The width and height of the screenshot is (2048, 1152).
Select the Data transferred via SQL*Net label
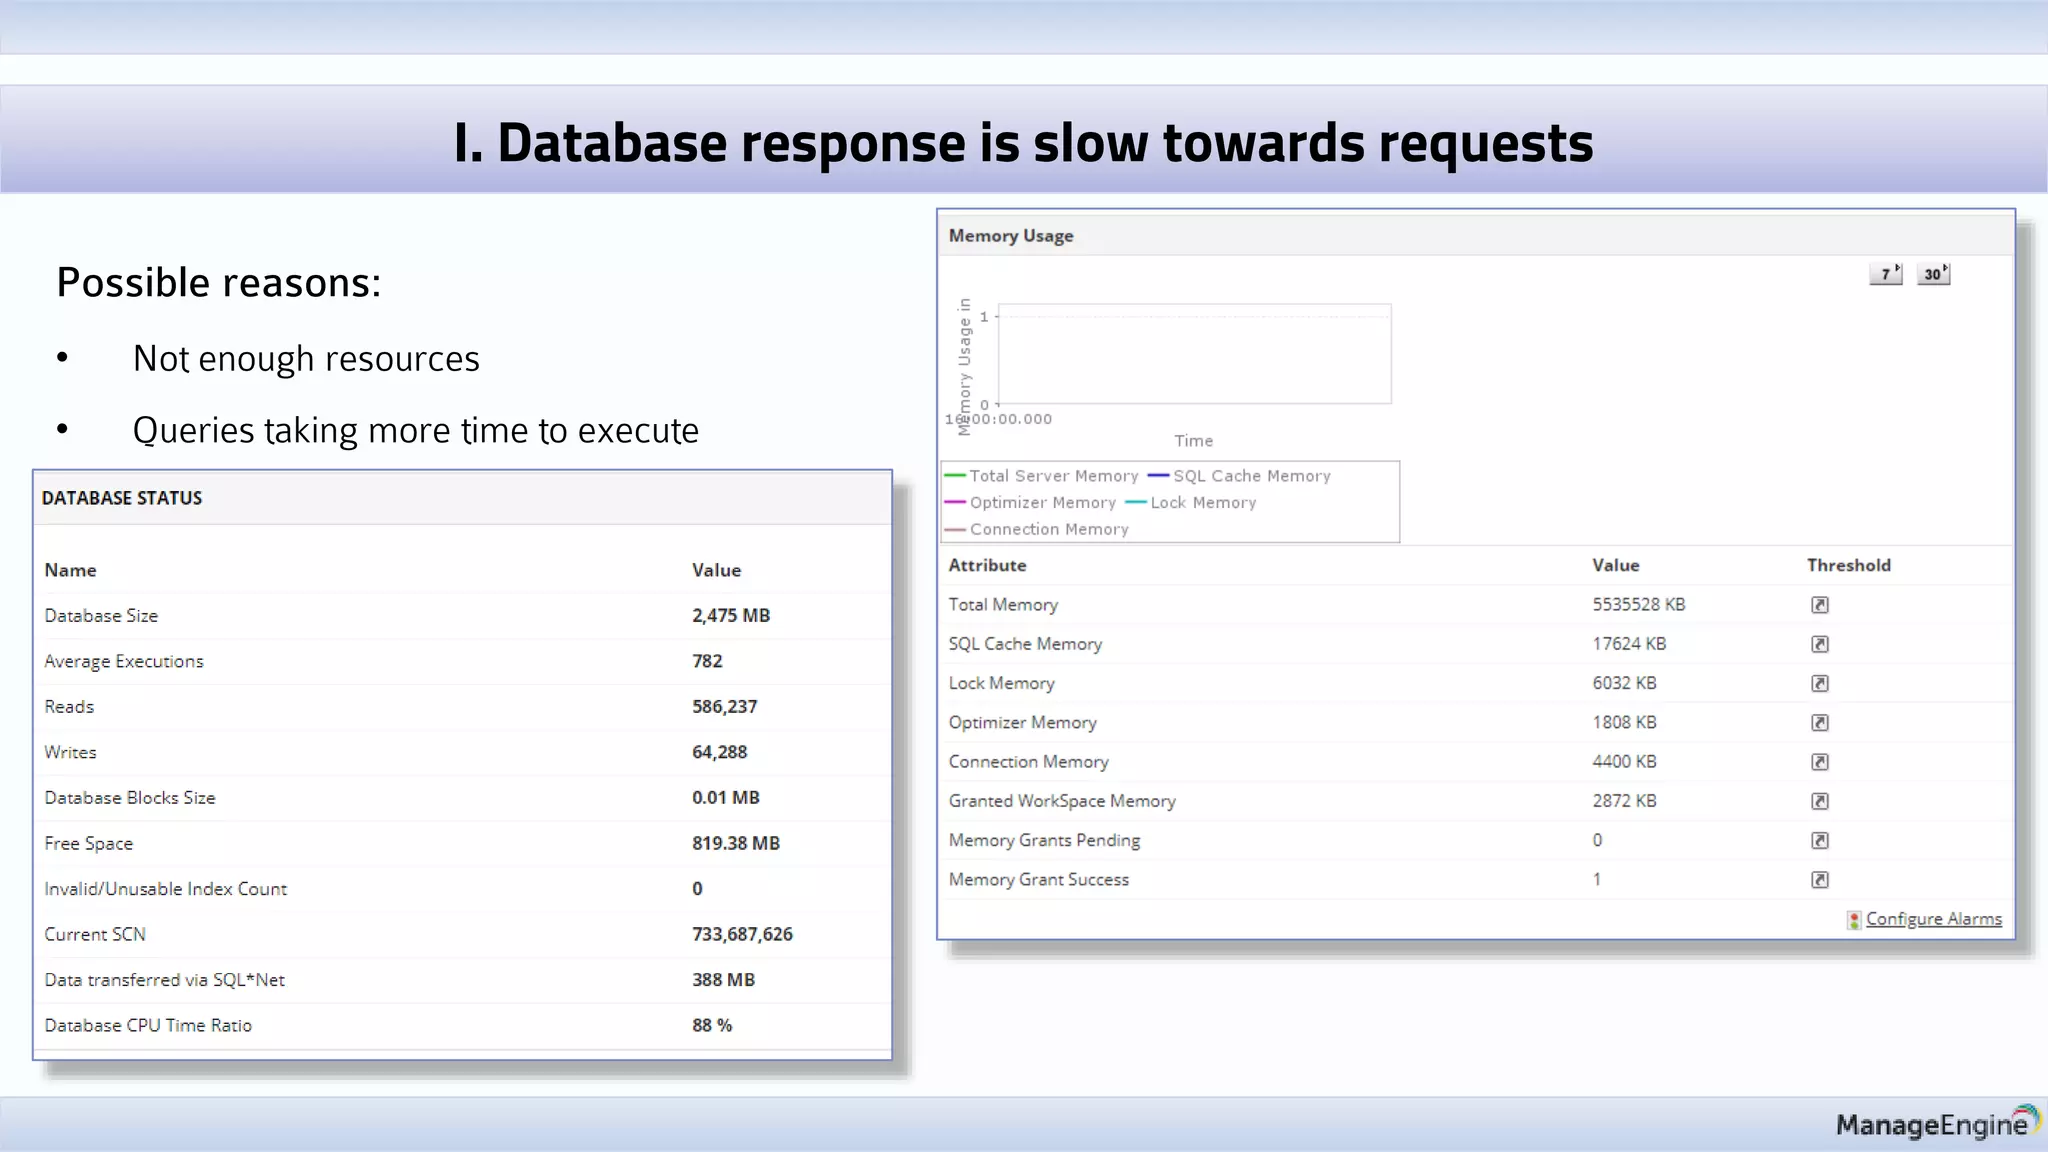(165, 980)
